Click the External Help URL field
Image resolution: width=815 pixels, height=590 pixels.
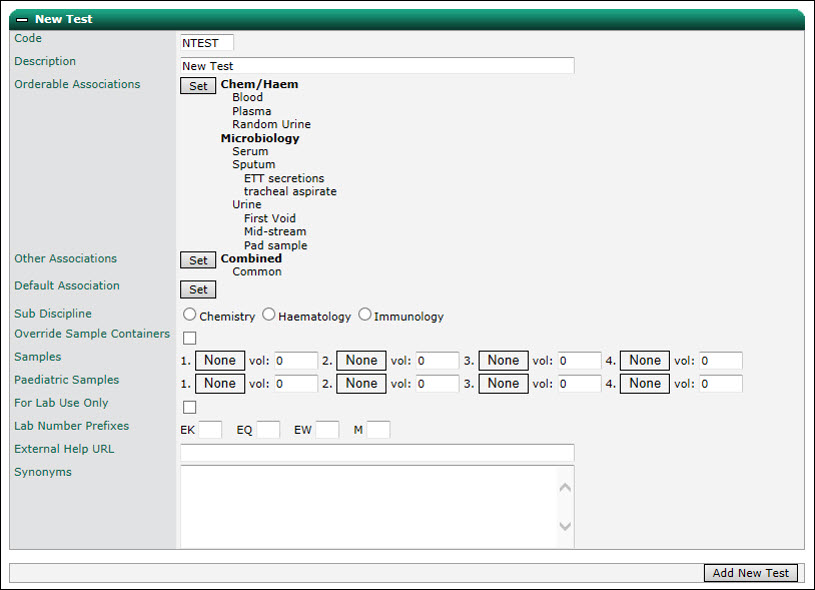tap(377, 453)
